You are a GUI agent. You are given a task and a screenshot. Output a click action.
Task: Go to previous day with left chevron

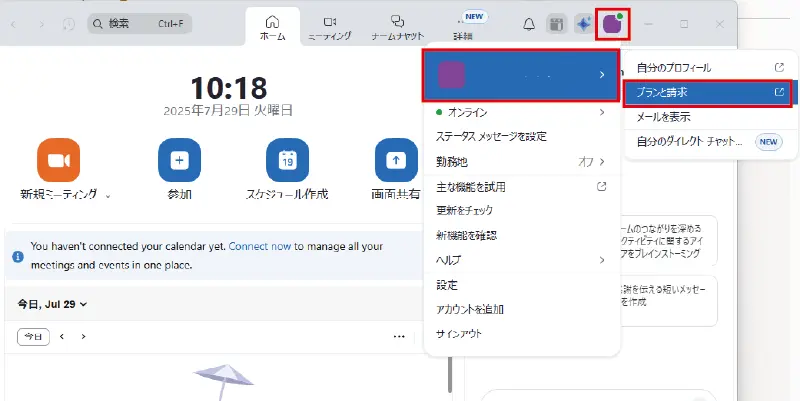click(x=62, y=336)
